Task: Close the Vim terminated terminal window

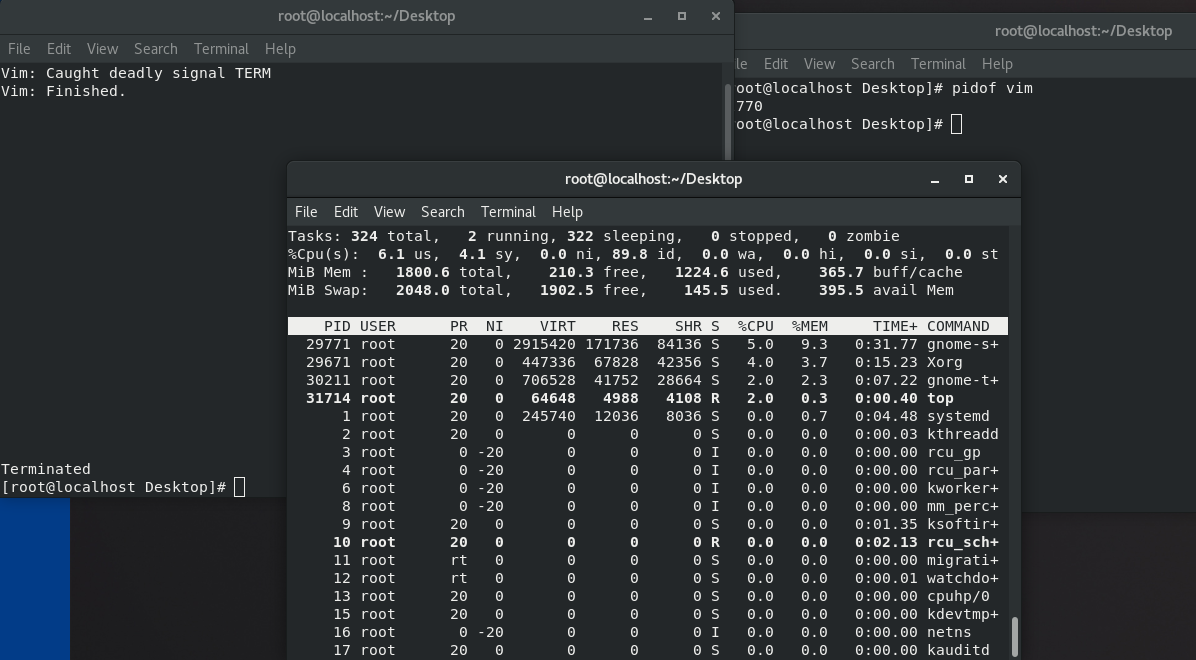Action: pos(715,16)
